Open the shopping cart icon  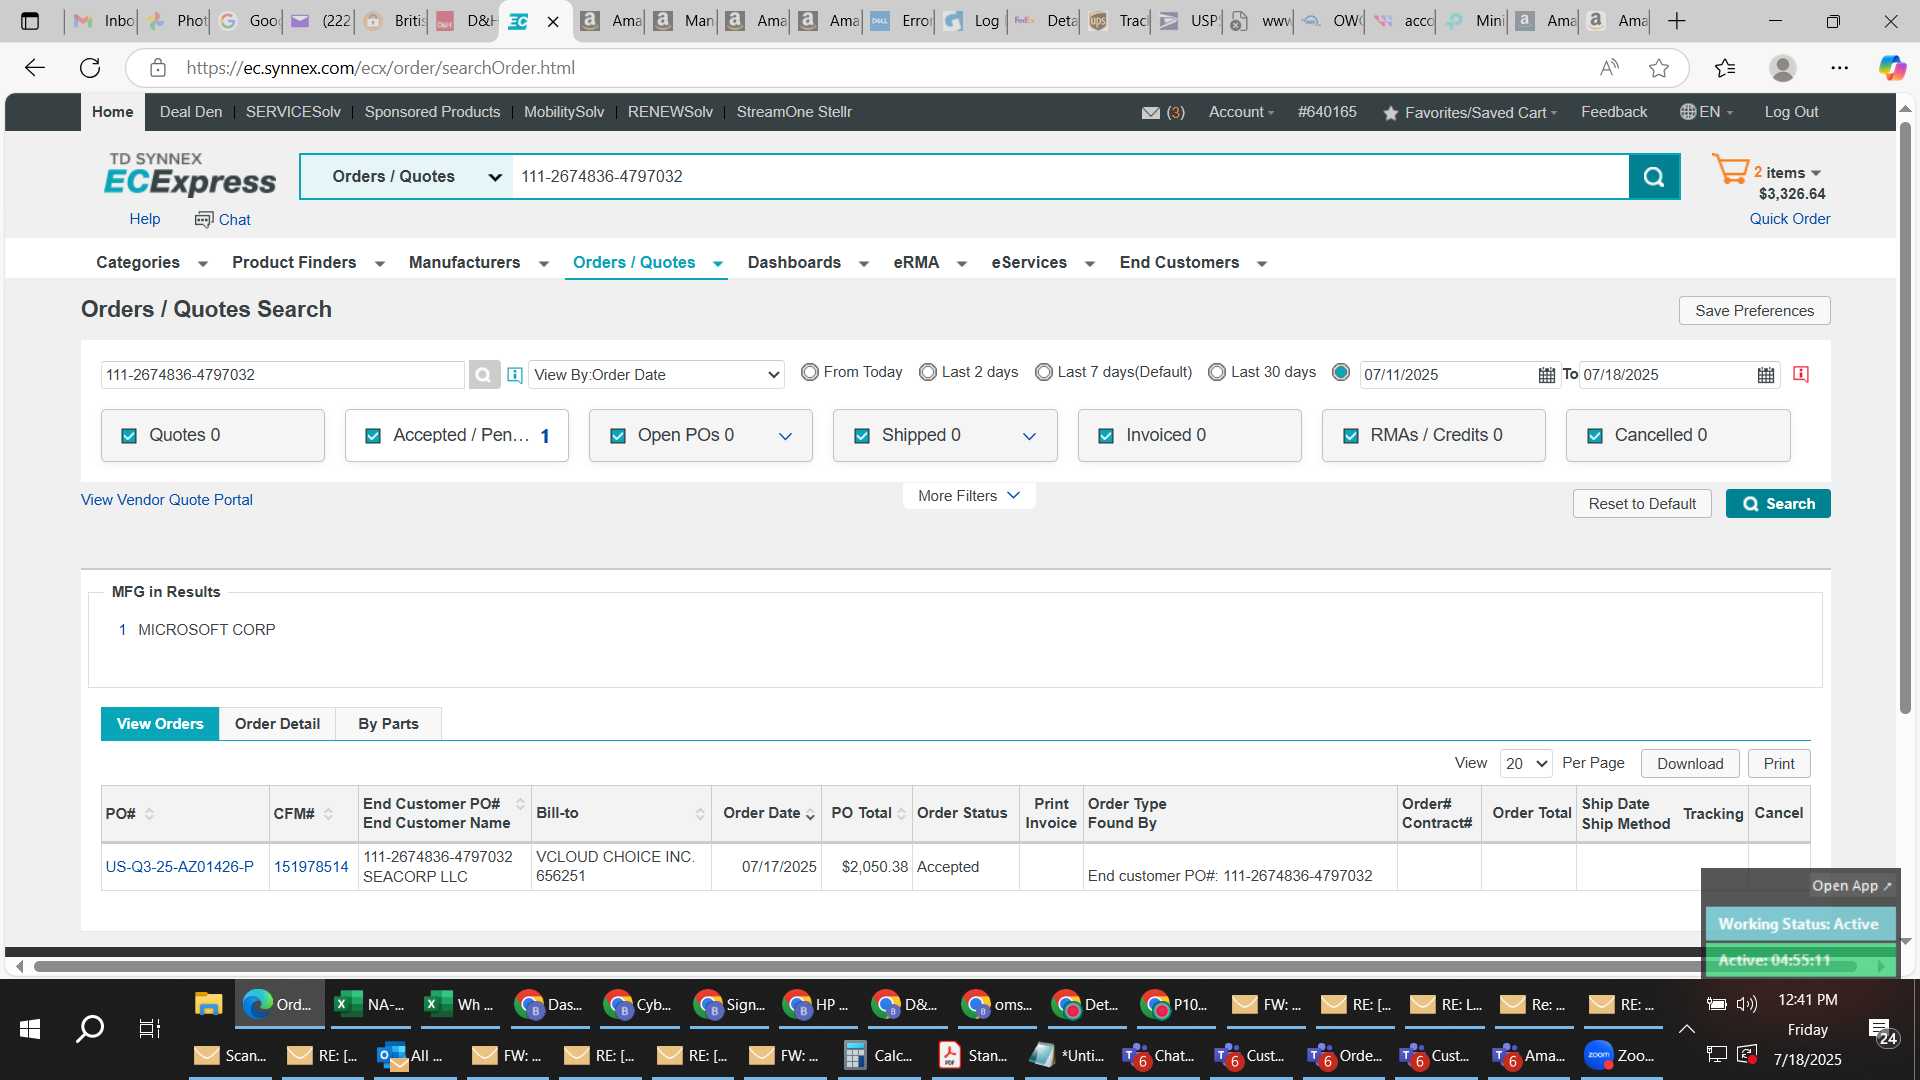(1730, 169)
